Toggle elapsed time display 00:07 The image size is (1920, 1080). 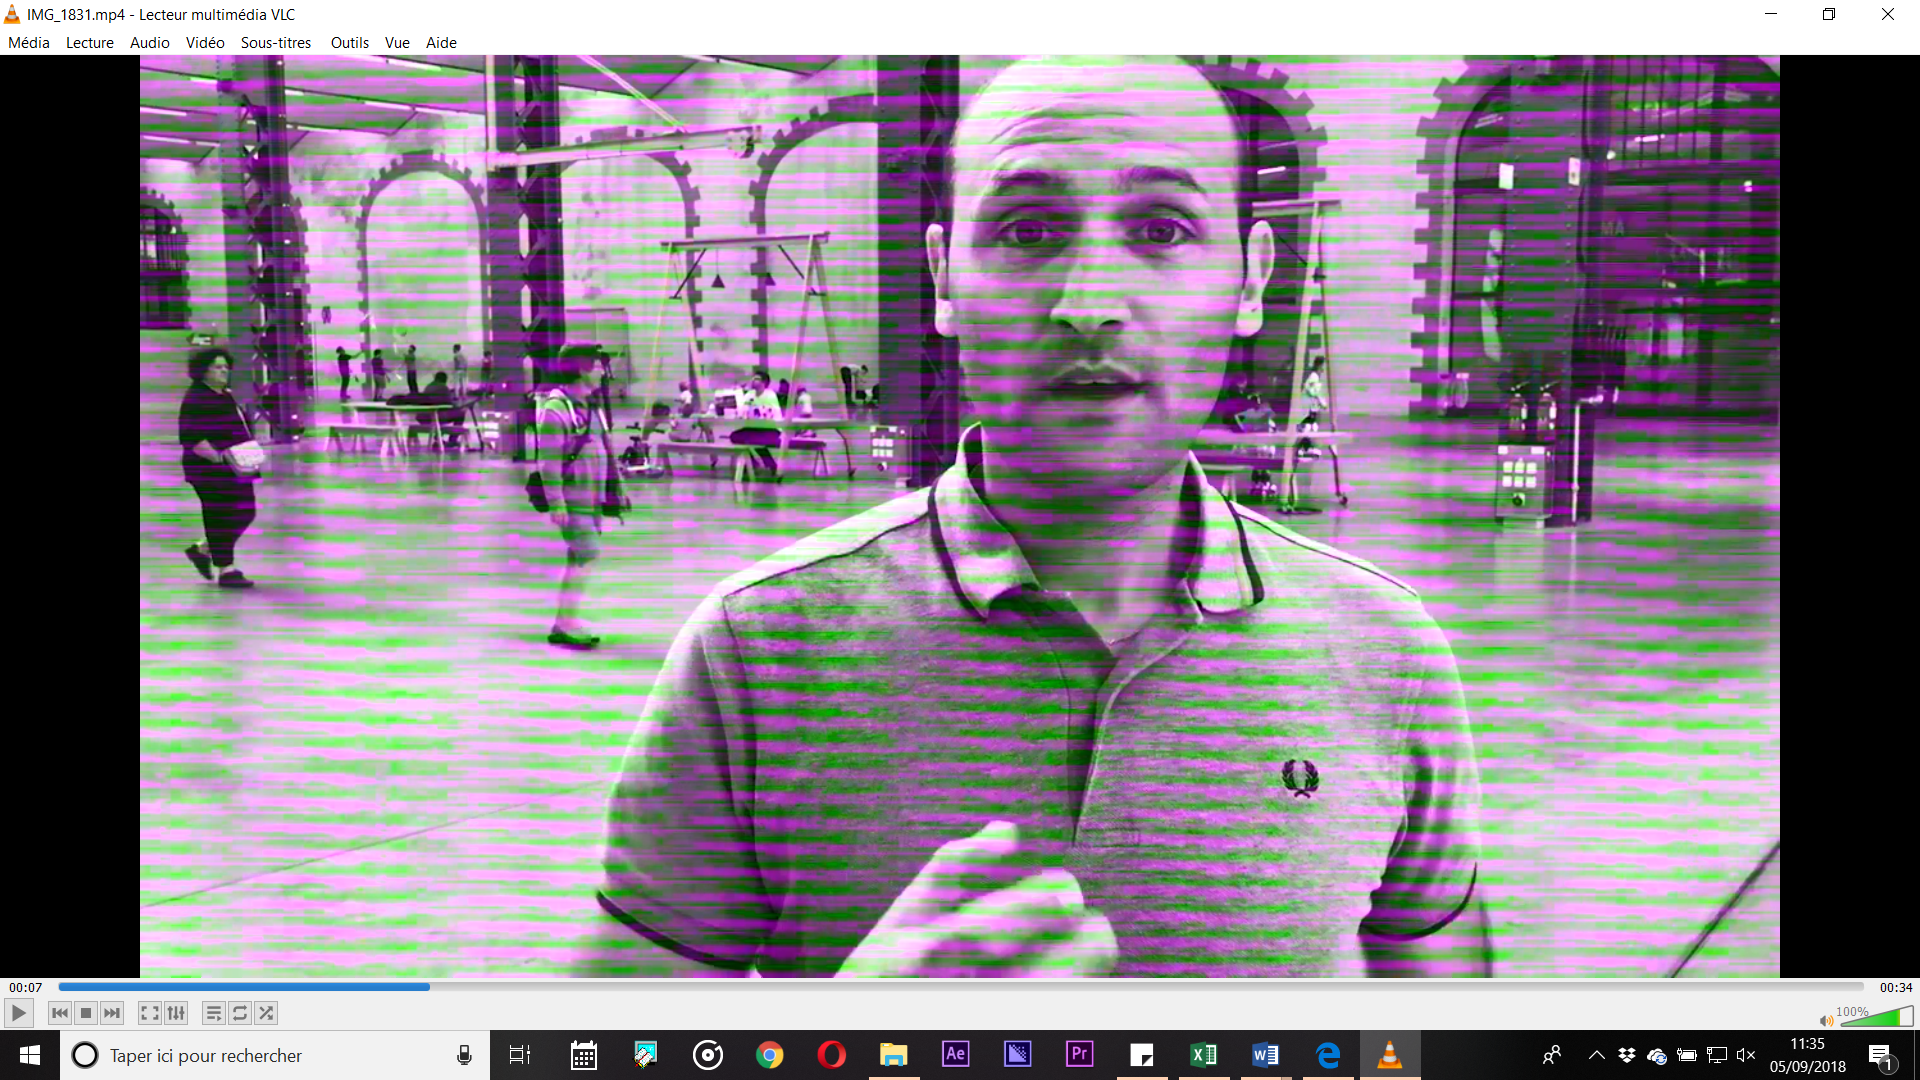(x=26, y=987)
